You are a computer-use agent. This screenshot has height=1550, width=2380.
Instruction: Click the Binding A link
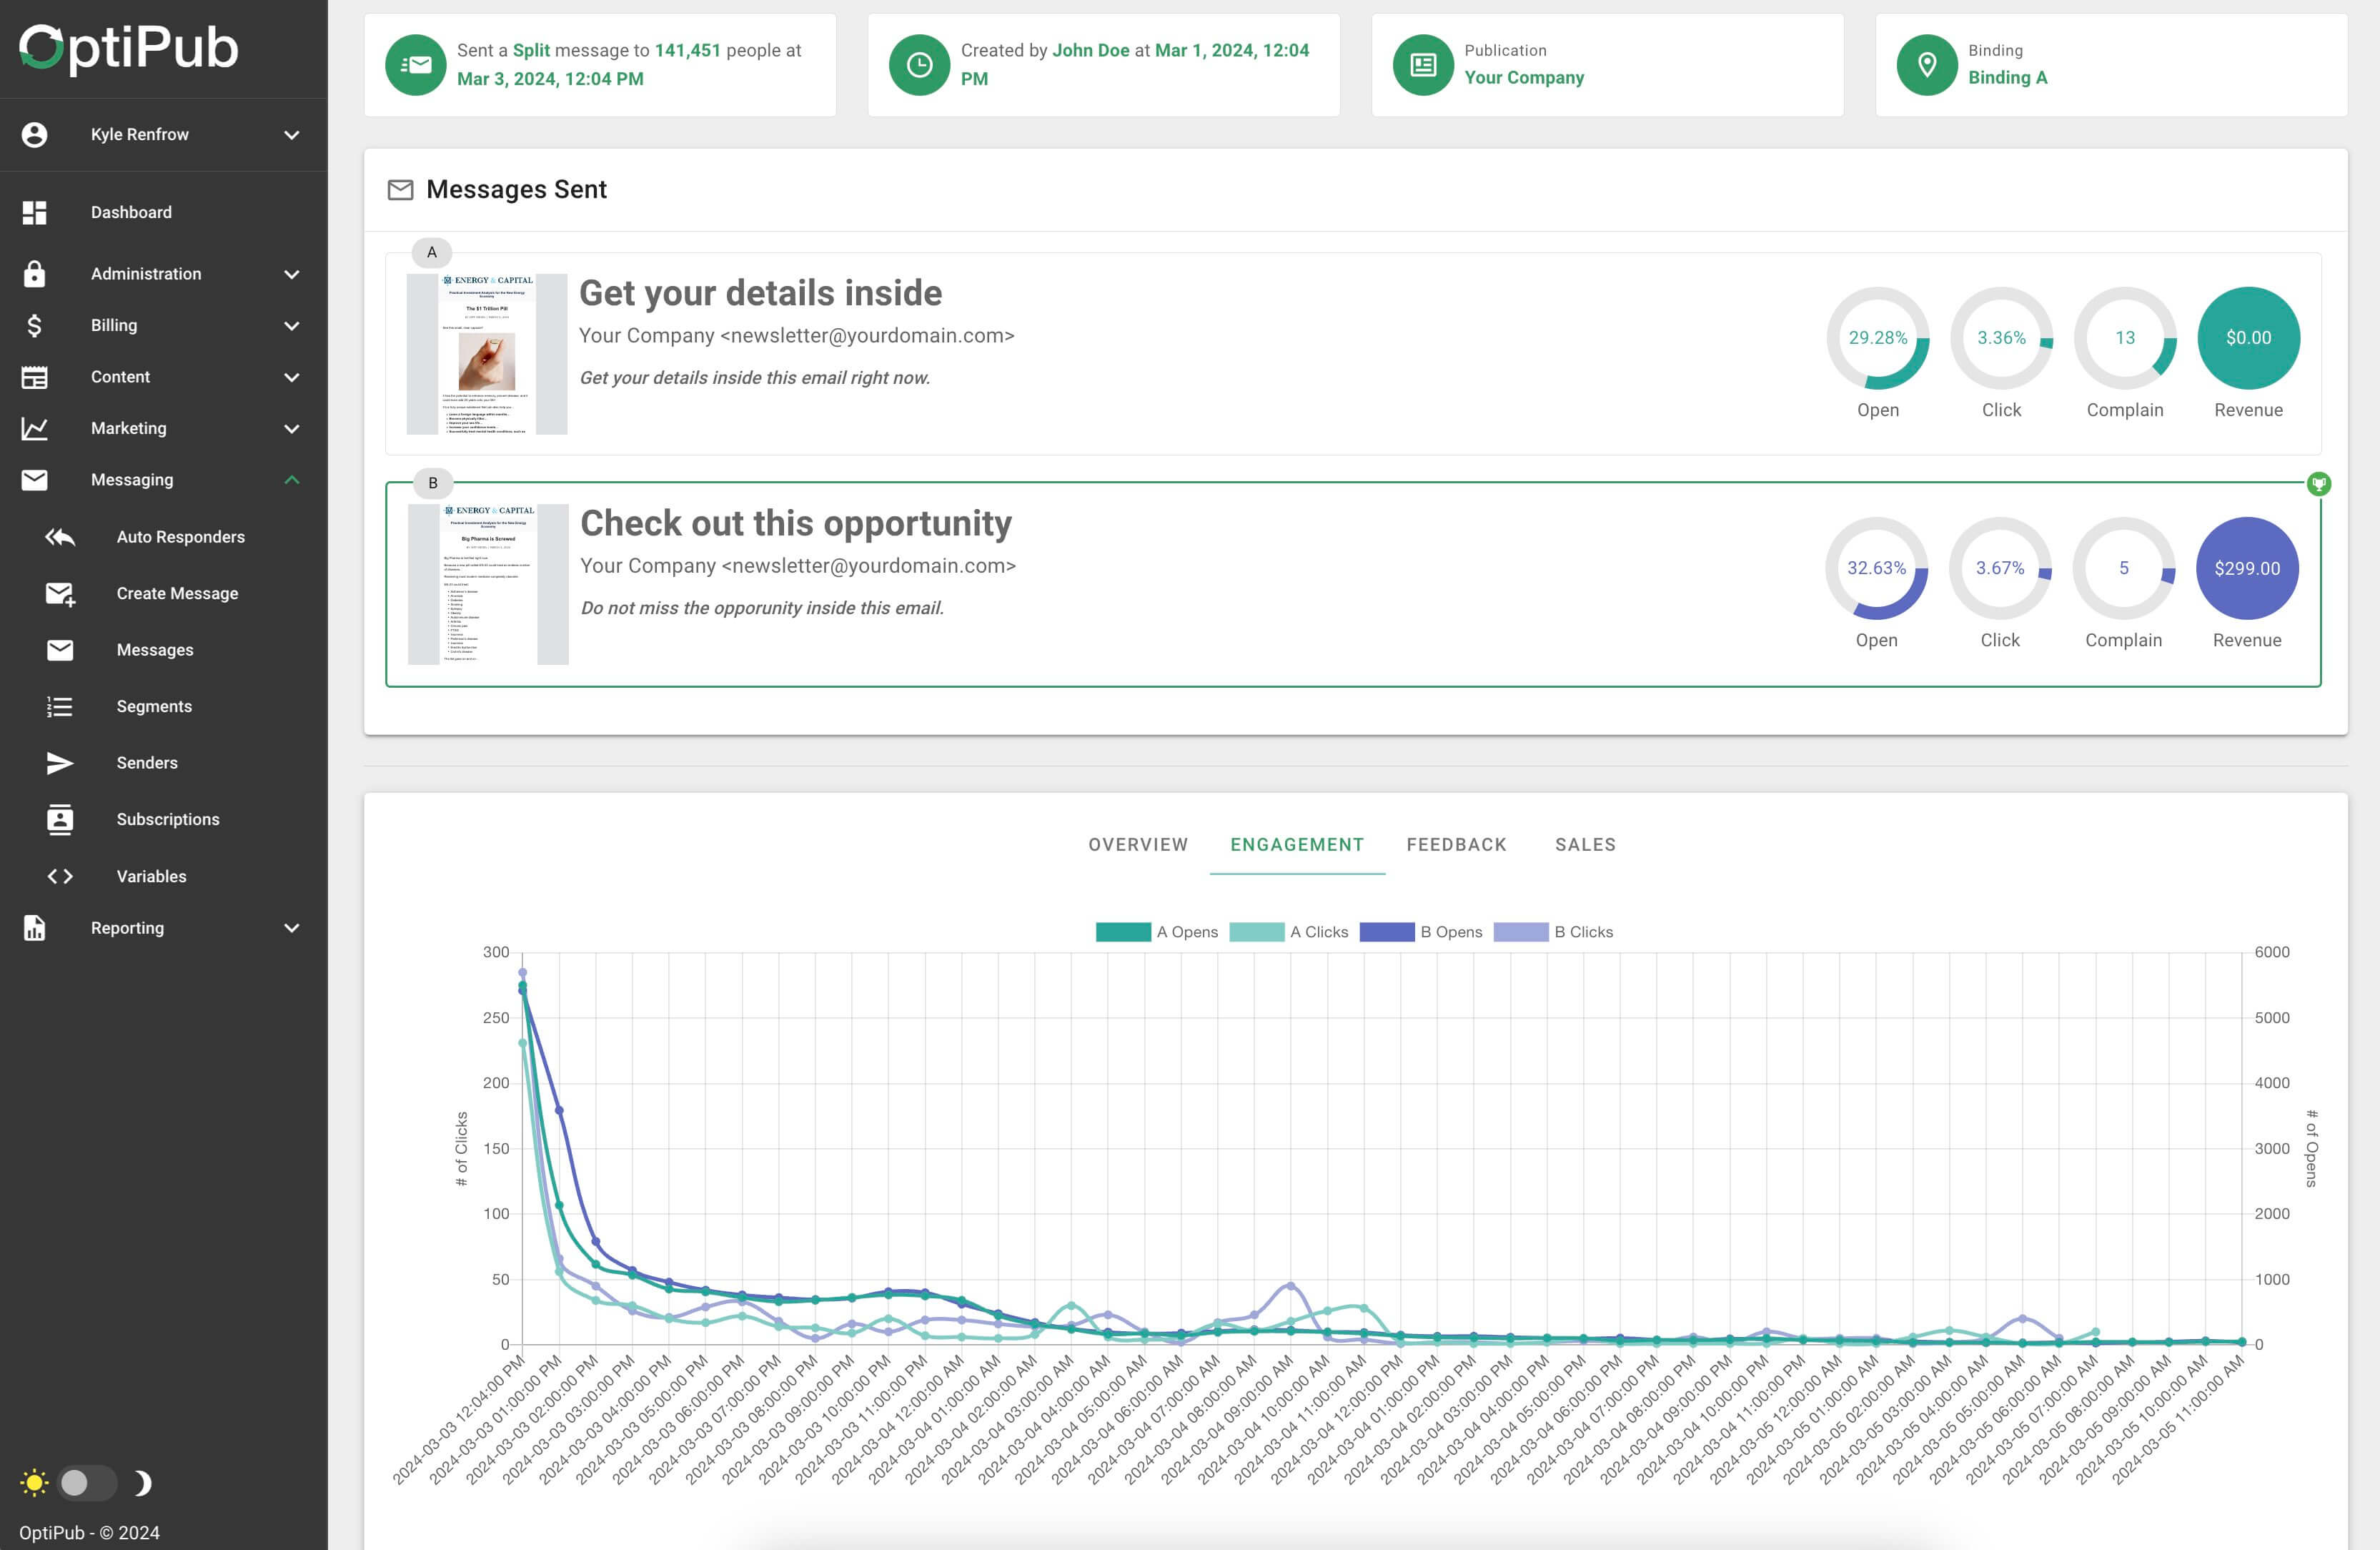tap(2007, 78)
